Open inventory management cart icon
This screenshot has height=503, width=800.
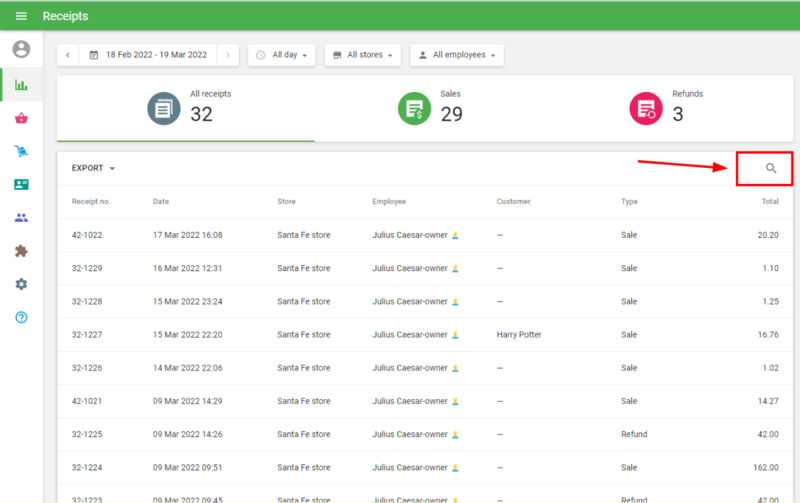[21, 151]
